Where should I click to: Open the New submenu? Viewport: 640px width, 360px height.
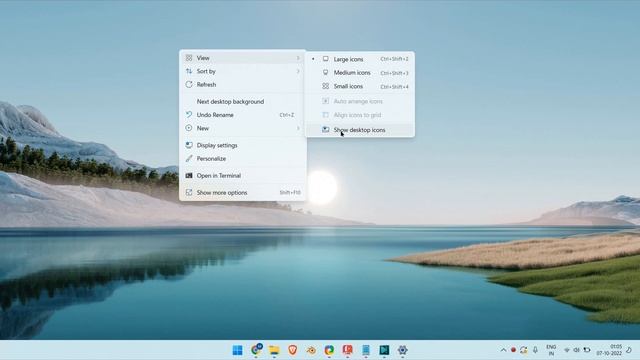243,128
